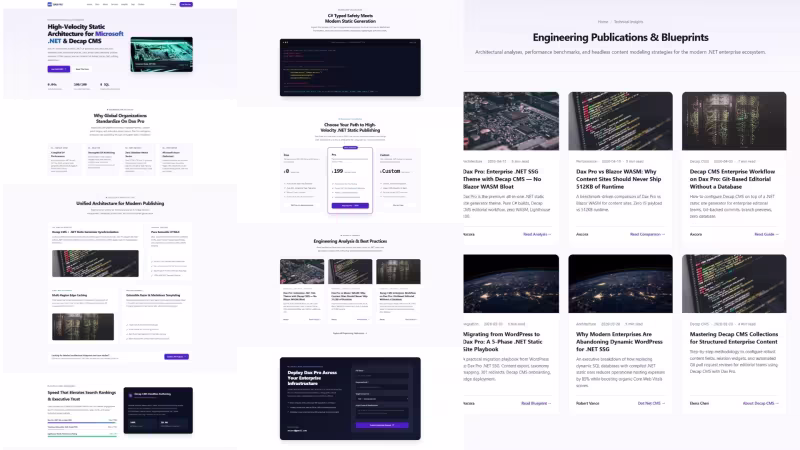Open the dropdown in the Deploy Dax Pro form
The width and height of the screenshot is (800, 450).
(x=382, y=398)
